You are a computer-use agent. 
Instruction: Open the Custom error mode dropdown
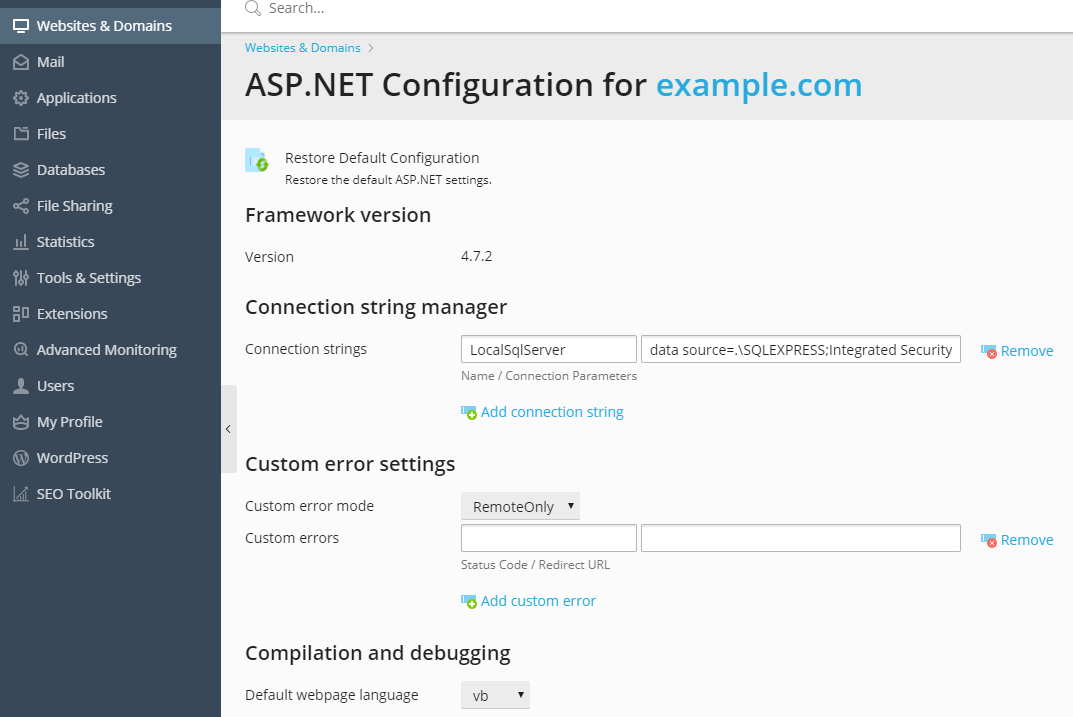[520, 506]
